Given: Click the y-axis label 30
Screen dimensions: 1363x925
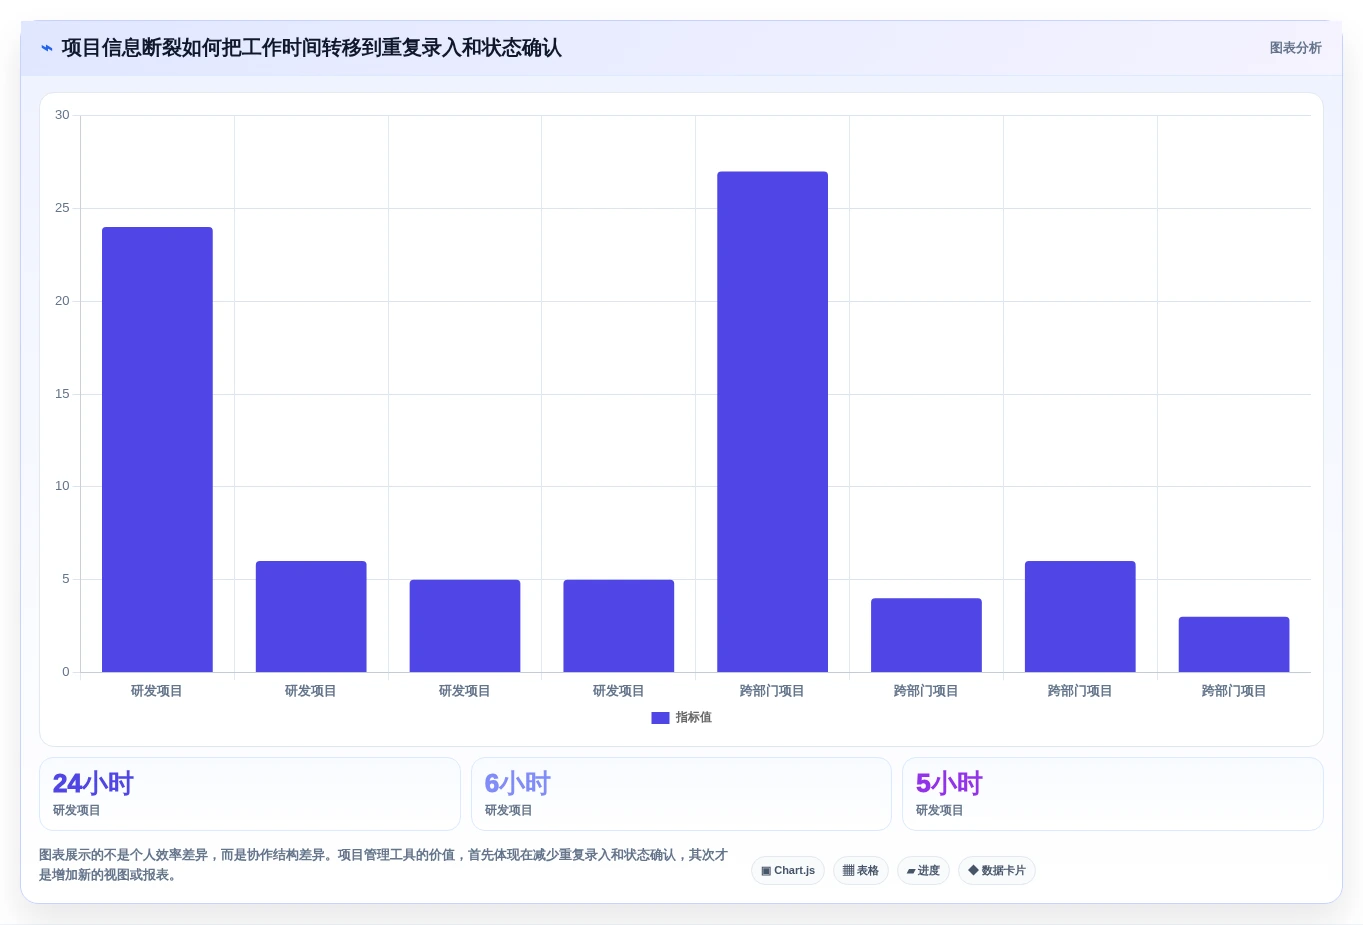Looking at the screenshot, I should 62,115.
